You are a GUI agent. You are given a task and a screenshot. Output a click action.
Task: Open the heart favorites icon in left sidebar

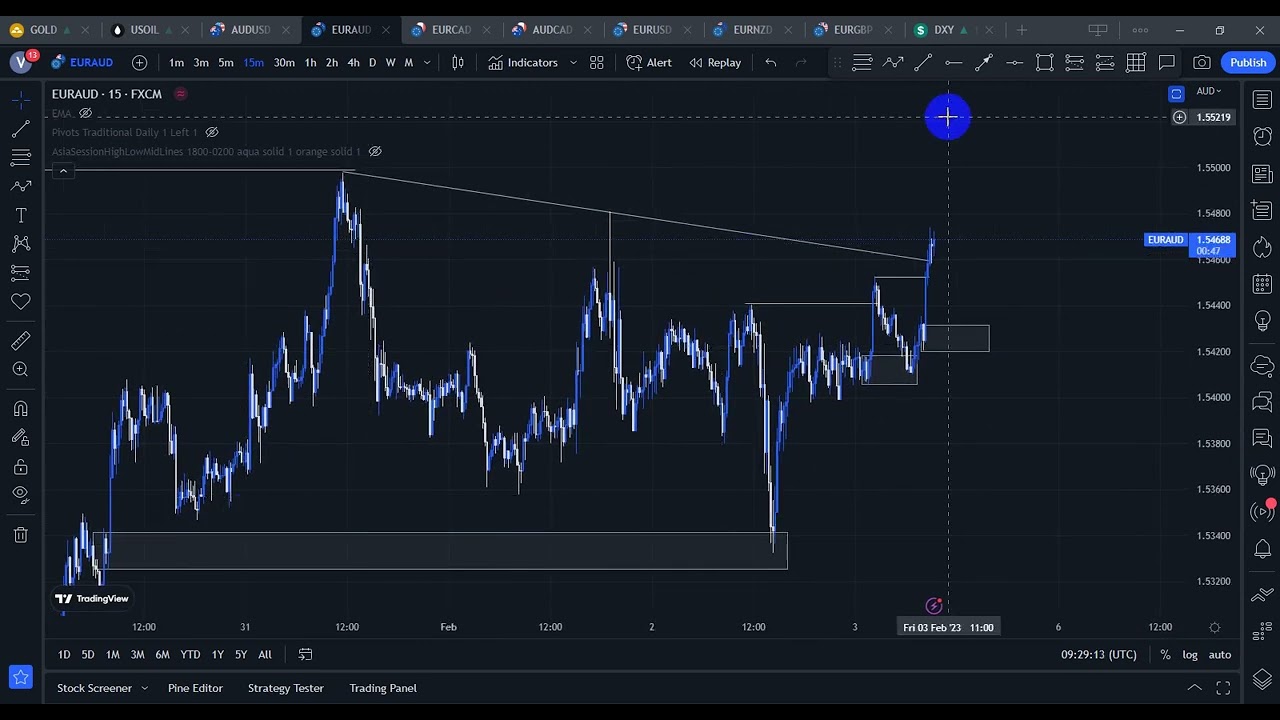(20, 301)
